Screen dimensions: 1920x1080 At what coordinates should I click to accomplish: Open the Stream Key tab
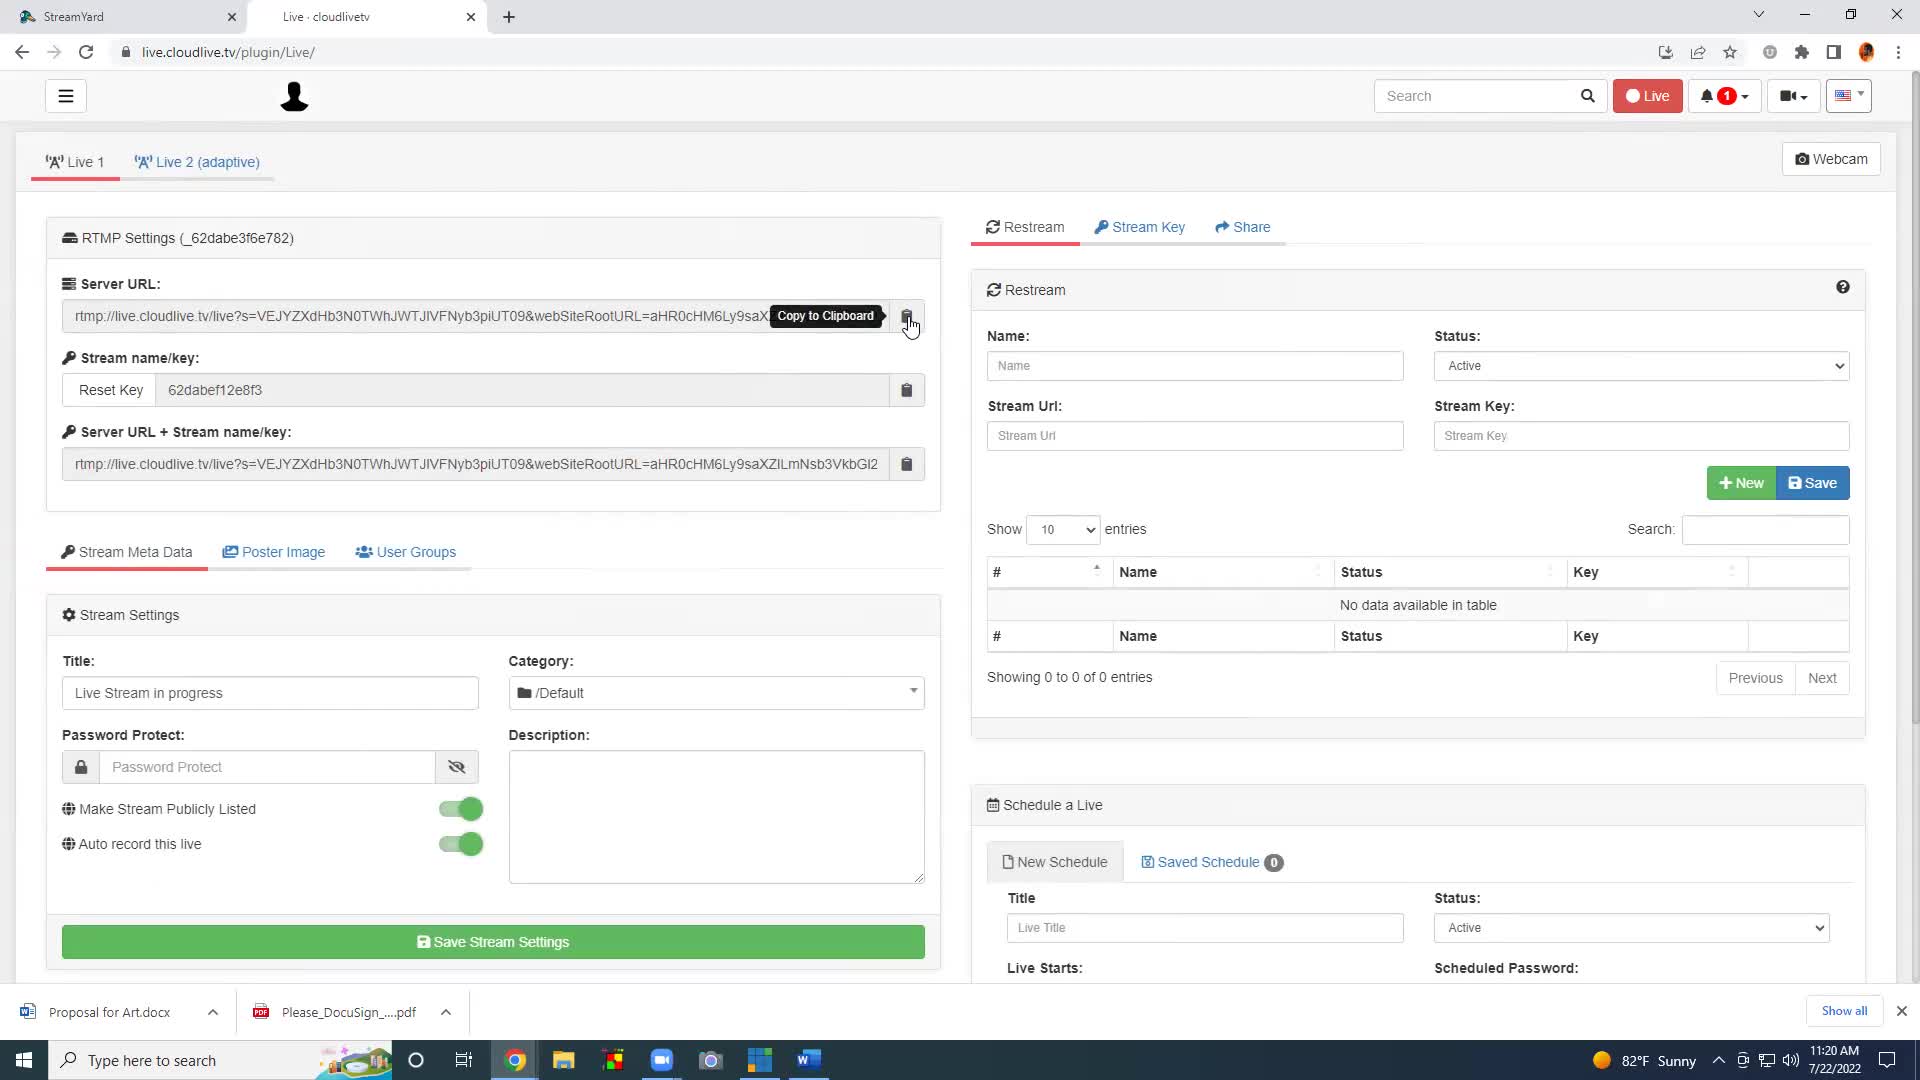tap(1140, 227)
